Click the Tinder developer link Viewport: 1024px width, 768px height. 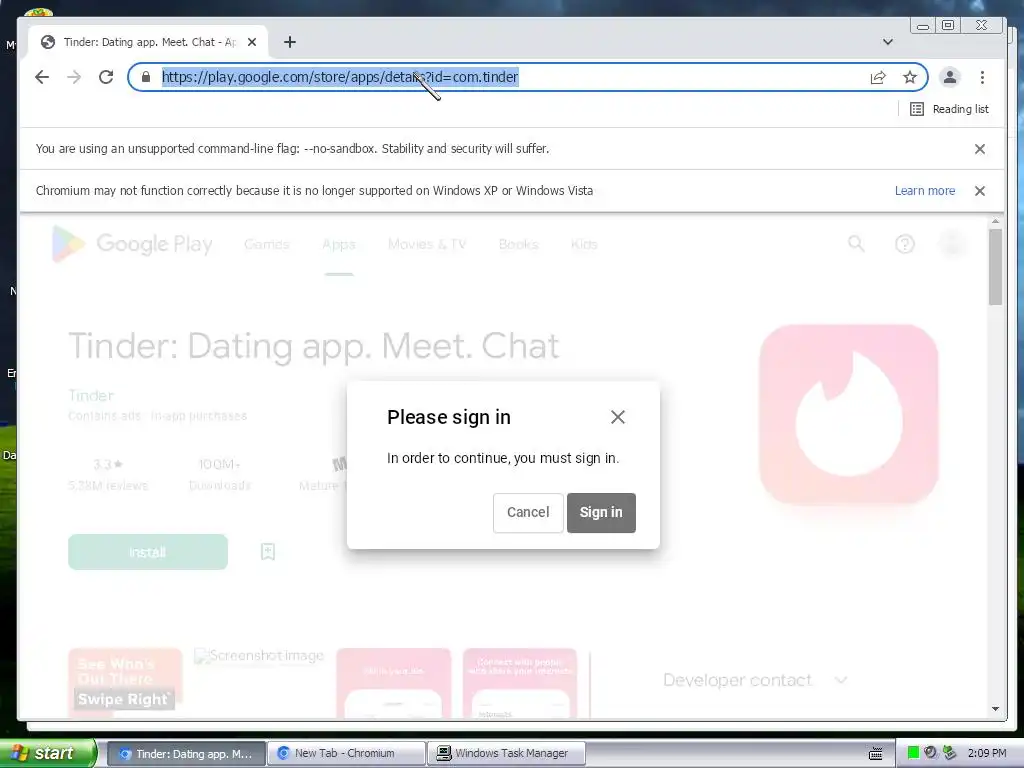click(91, 395)
